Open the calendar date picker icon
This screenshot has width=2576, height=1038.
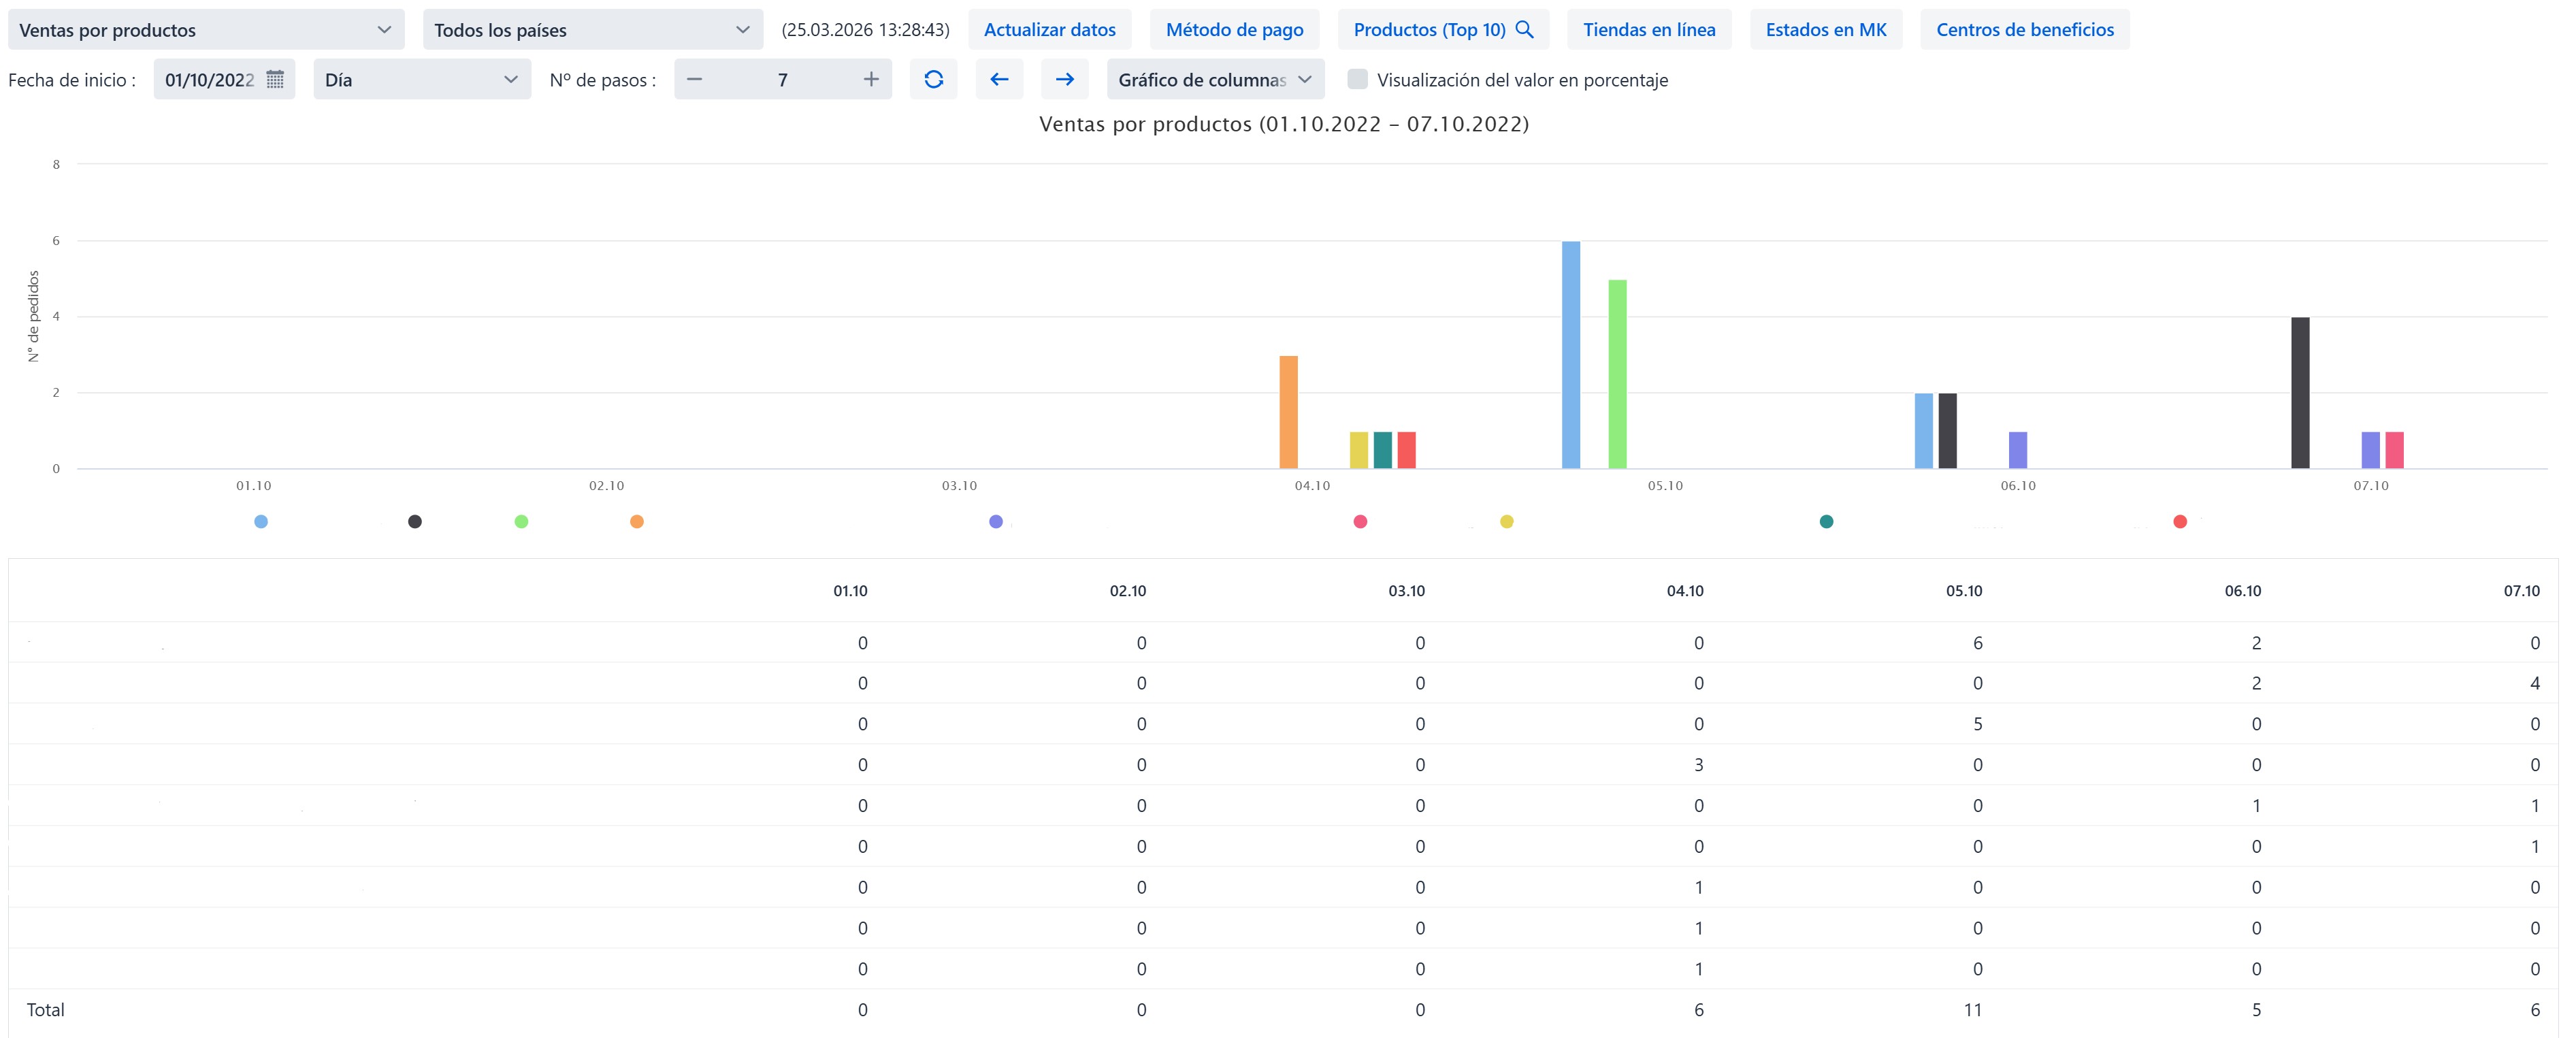(275, 79)
